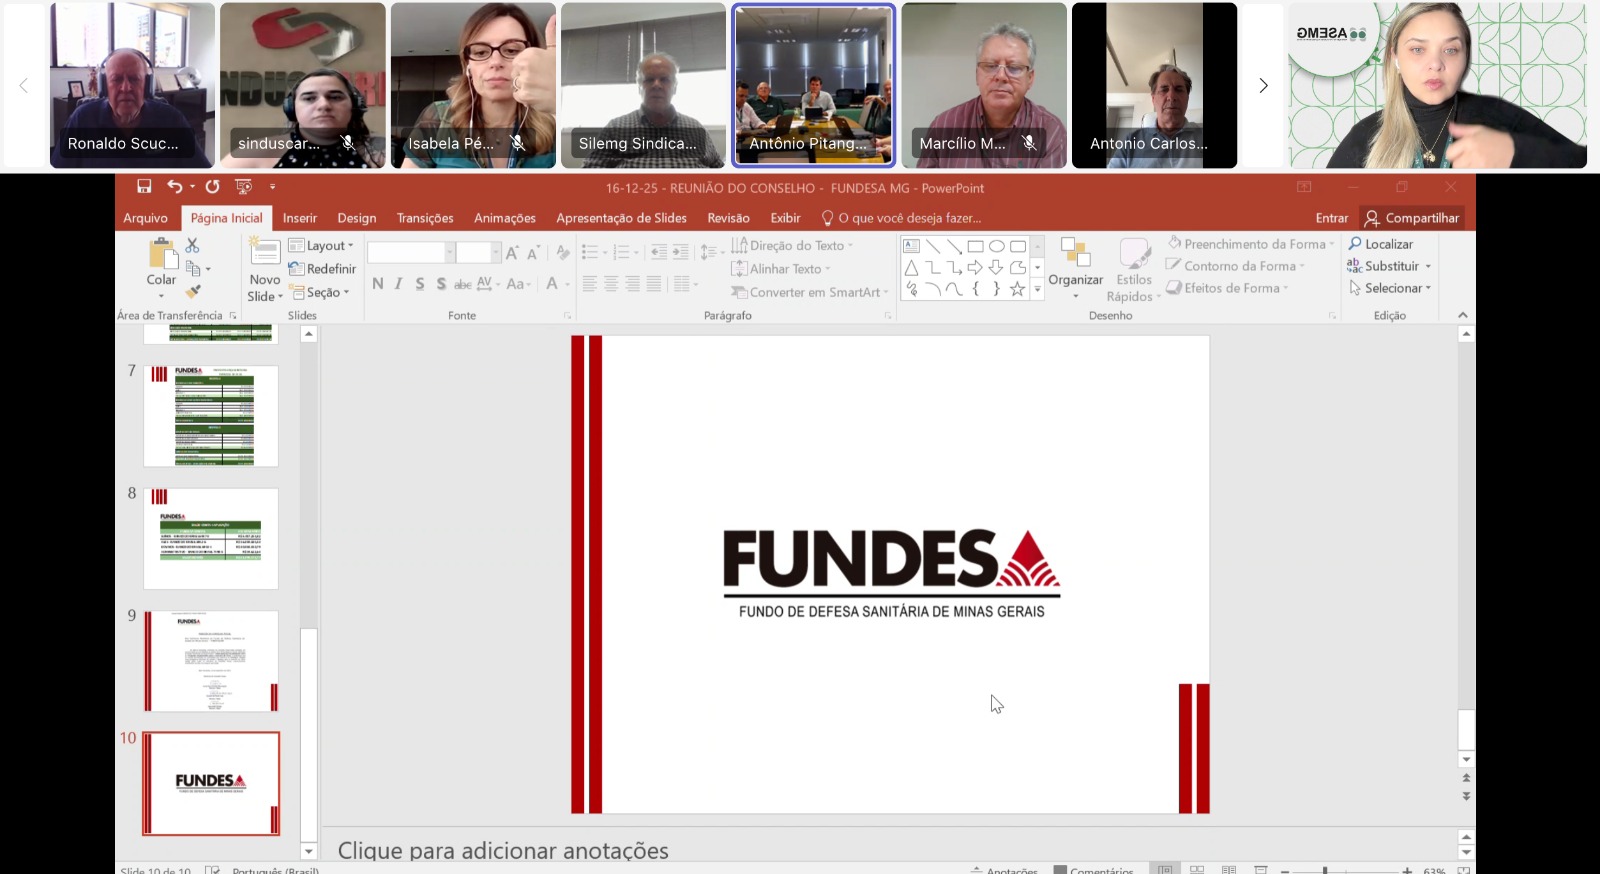The width and height of the screenshot is (1600, 874).
Task: Click the Redefinir button
Action: [x=322, y=269]
